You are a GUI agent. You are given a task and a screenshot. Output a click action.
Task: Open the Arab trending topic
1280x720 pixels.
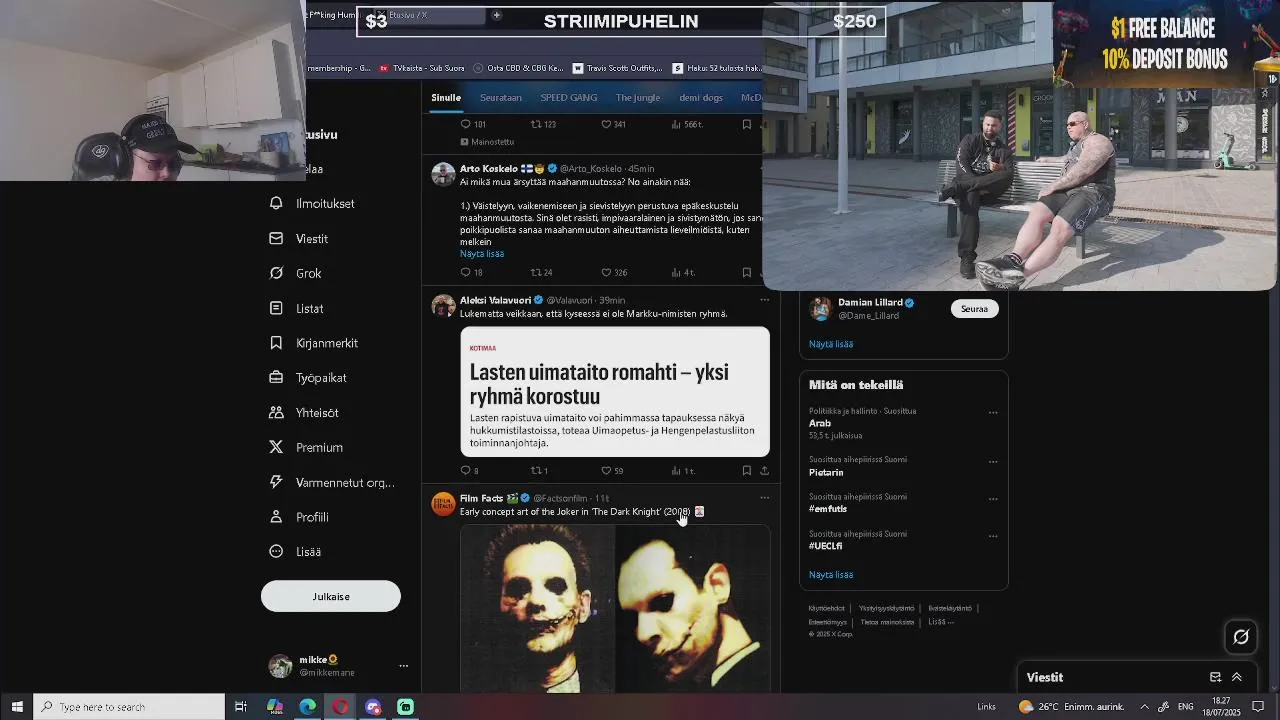[820, 423]
